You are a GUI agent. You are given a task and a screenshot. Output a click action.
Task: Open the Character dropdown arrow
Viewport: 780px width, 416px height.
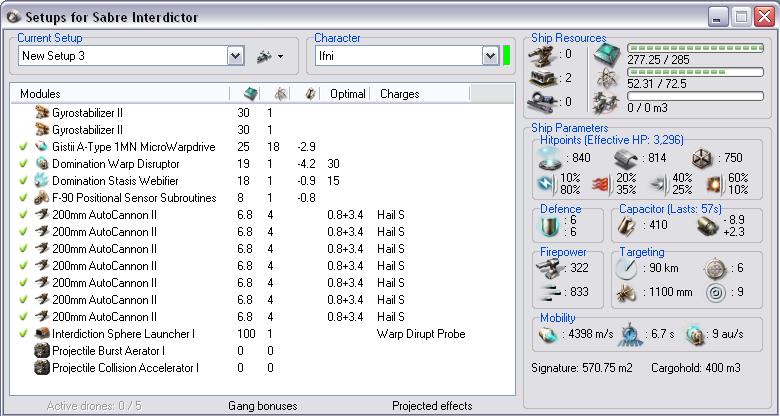point(490,56)
